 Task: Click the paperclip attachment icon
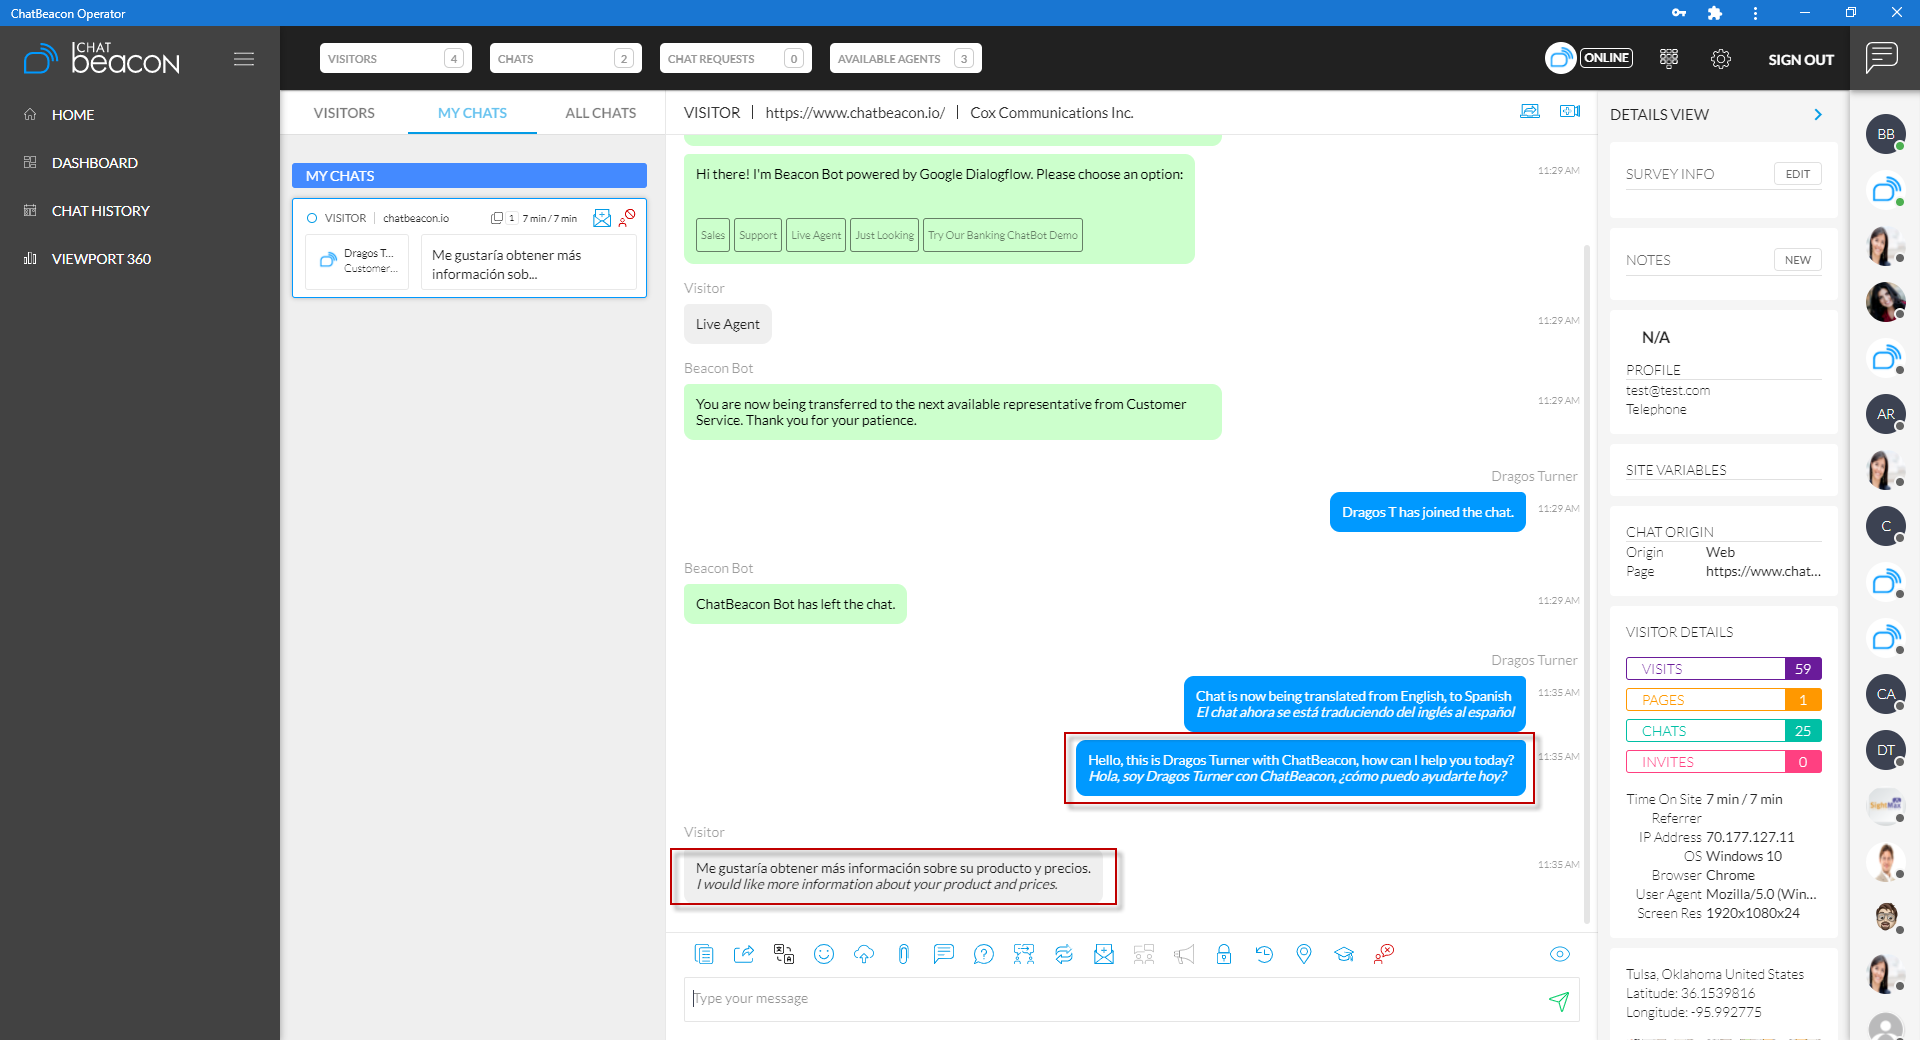tap(903, 954)
